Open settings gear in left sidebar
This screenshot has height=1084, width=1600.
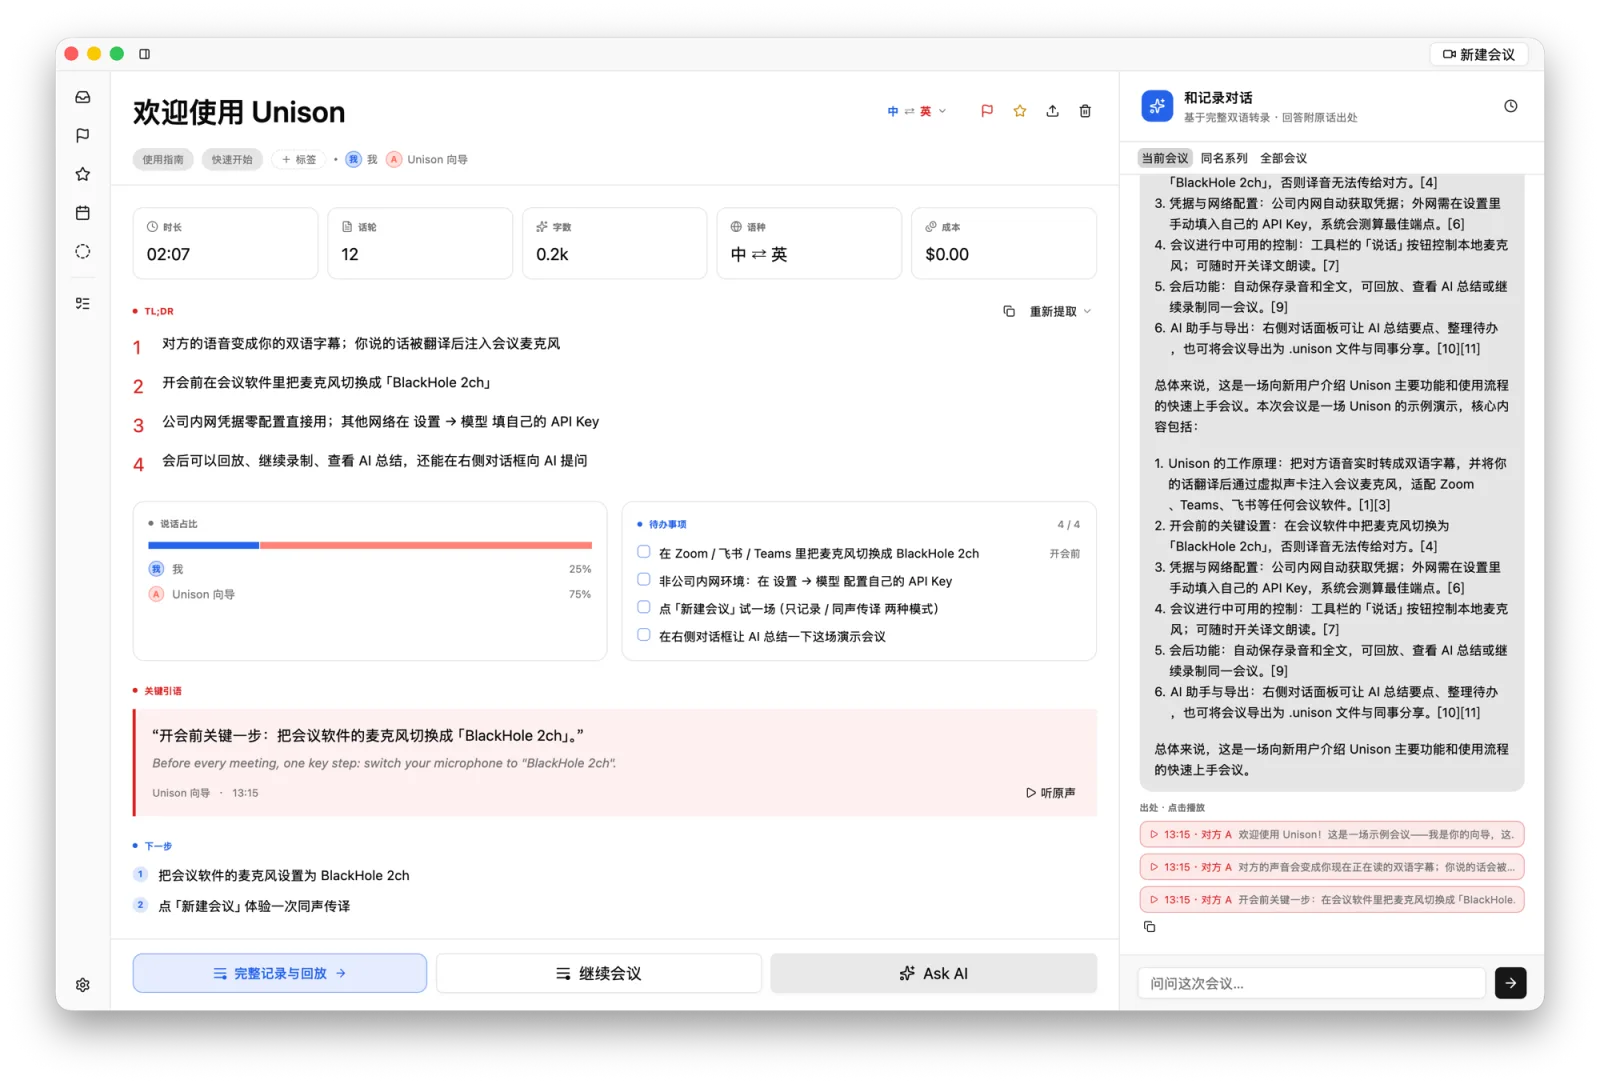[83, 985]
